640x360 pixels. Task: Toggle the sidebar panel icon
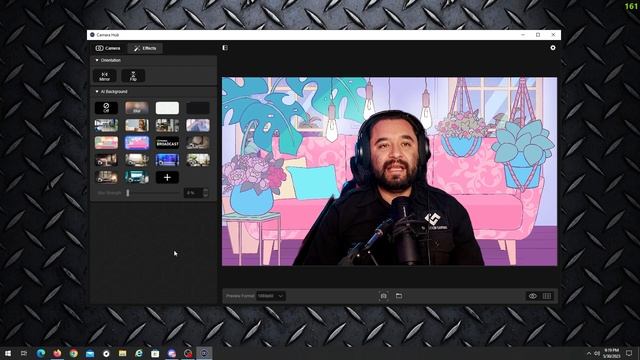coord(225,48)
